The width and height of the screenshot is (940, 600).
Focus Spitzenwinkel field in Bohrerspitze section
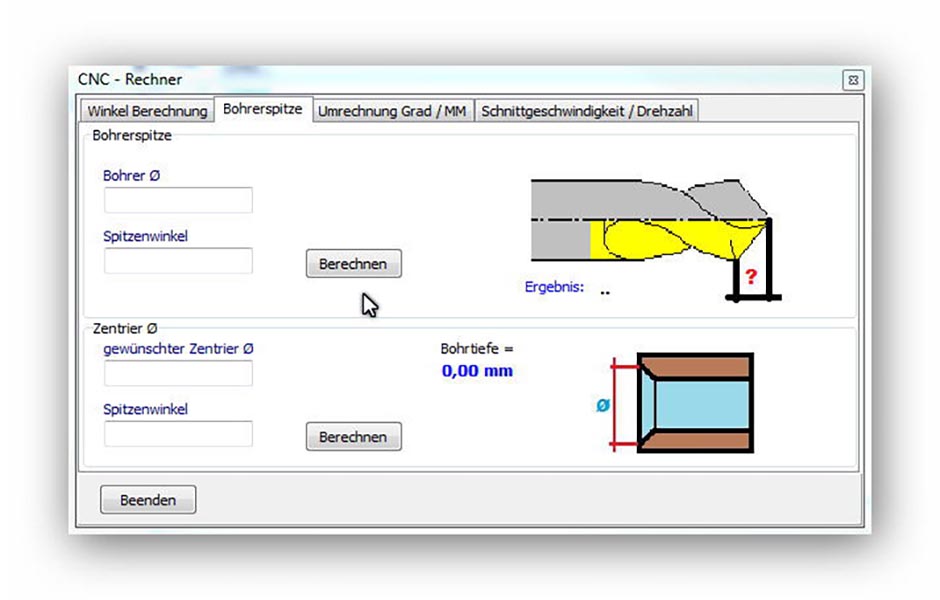pyautogui.click(x=178, y=261)
